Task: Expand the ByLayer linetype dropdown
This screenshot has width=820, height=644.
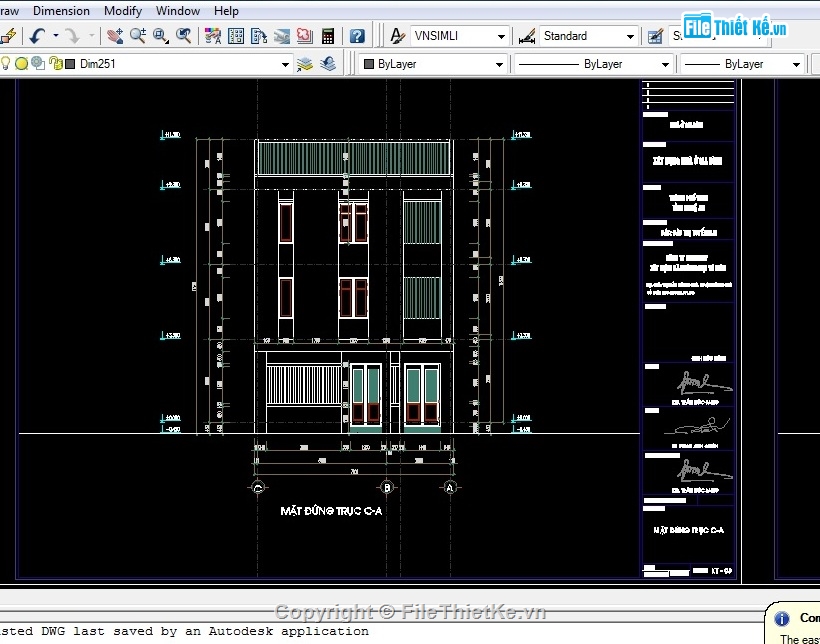Action: tap(665, 64)
